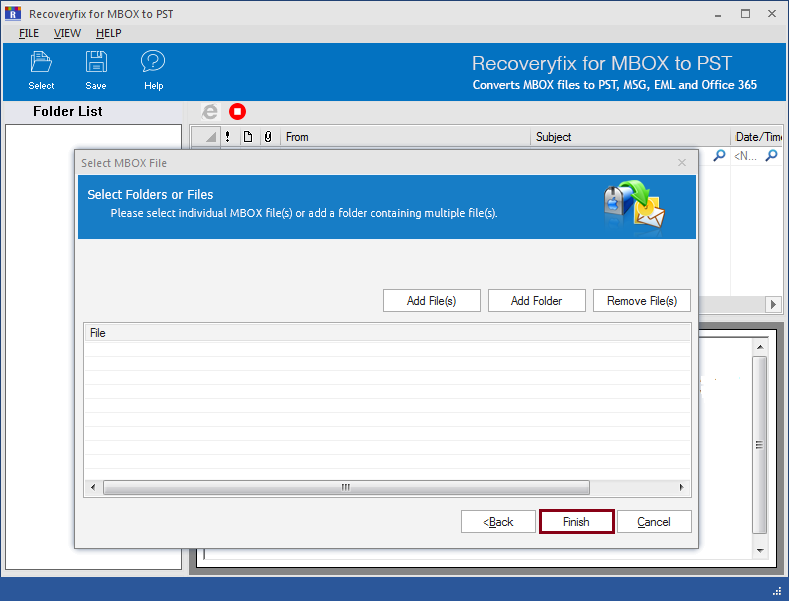789x601 pixels.
Task: Click the Subject column header
Action: coord(630,136)
